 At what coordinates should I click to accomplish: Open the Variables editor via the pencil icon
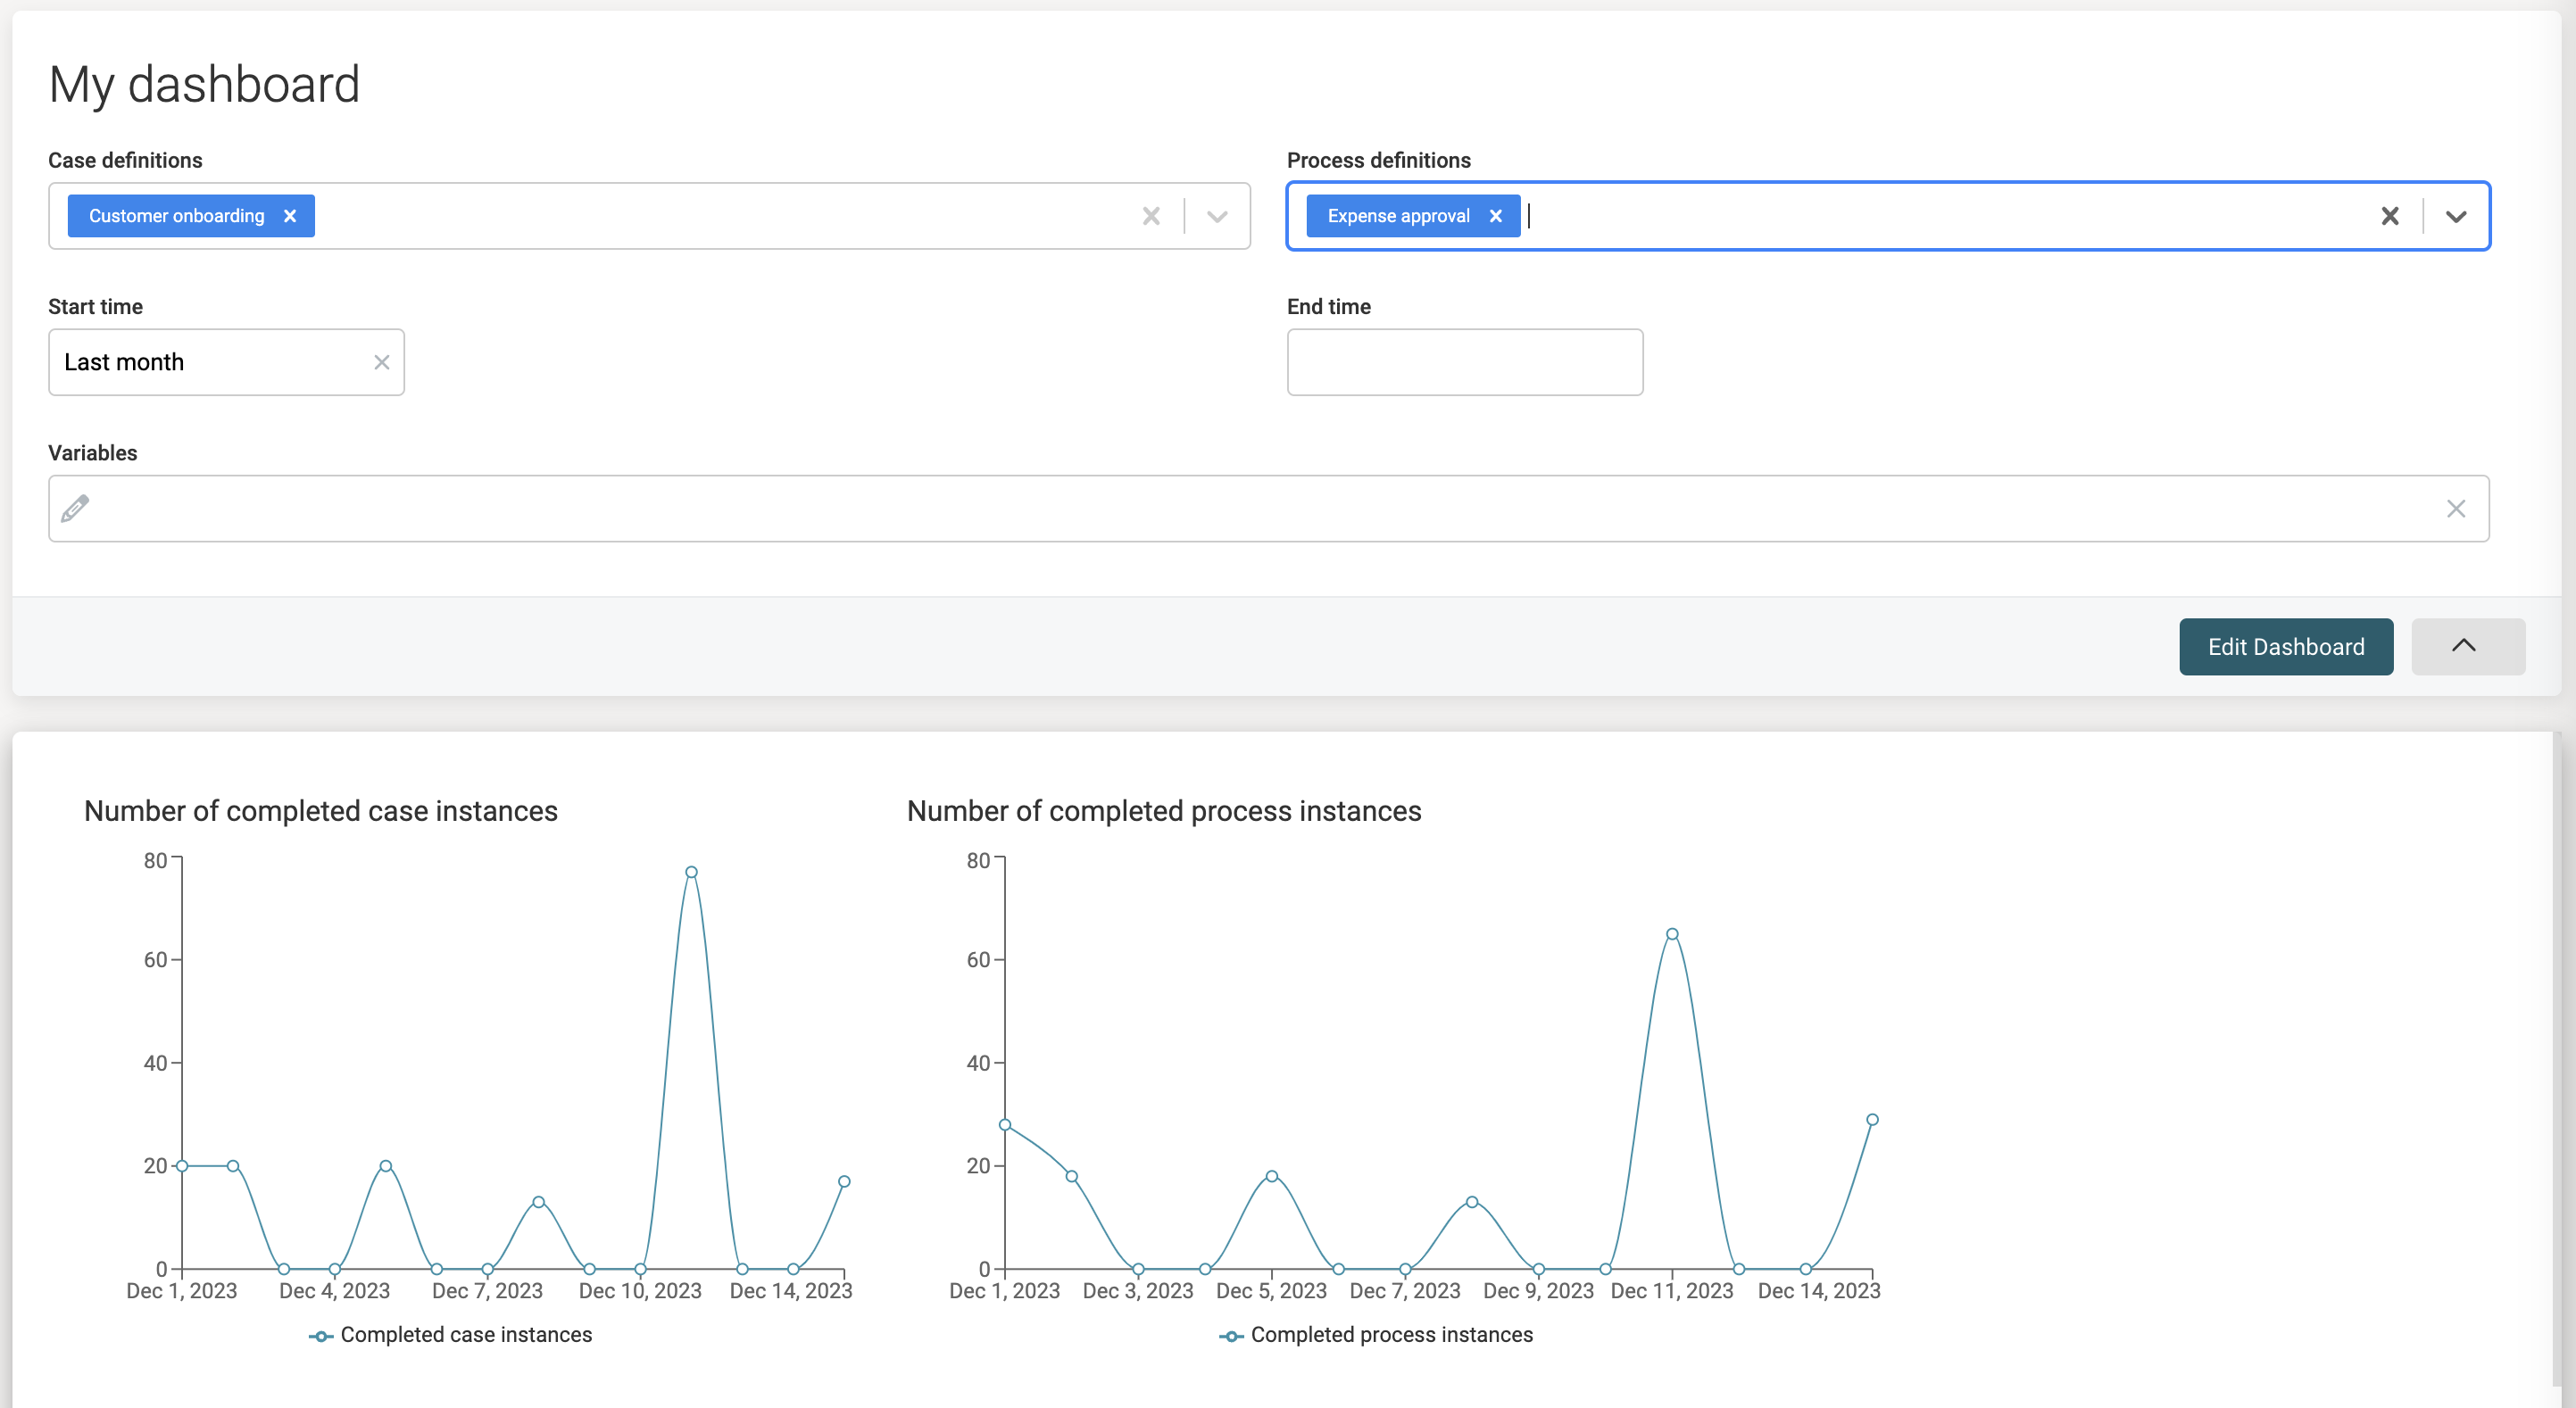tap(76, 508)
